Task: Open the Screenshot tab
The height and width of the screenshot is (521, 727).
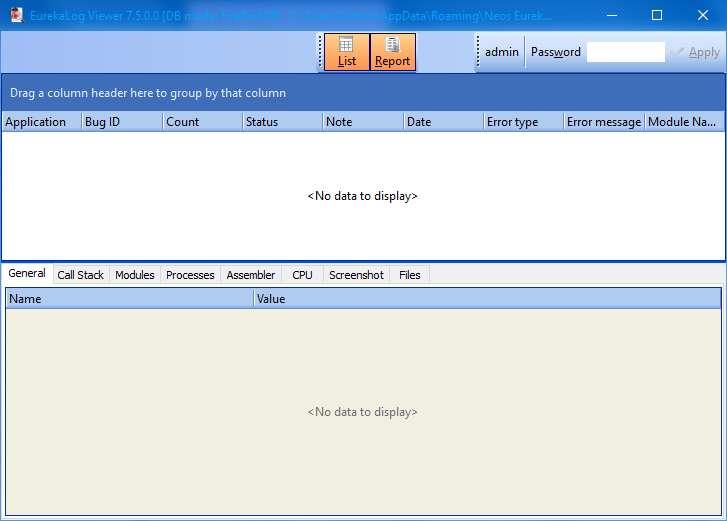Action: click(x=356, y=275)
